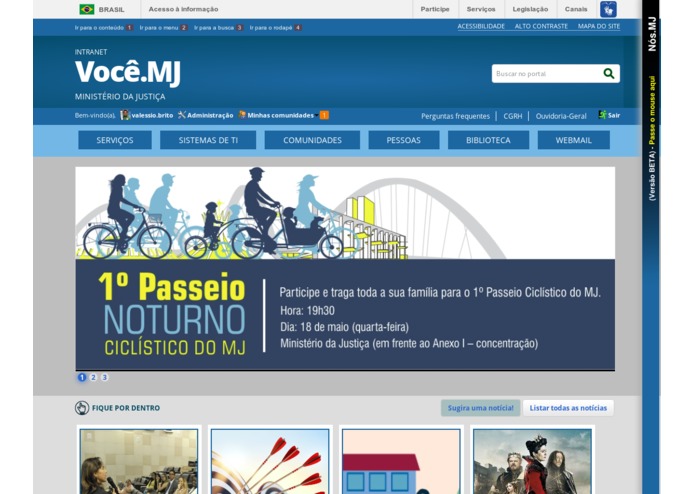Click the Sugira uma notícia! button
Screen dimensions: 695x494
(480, 408)
